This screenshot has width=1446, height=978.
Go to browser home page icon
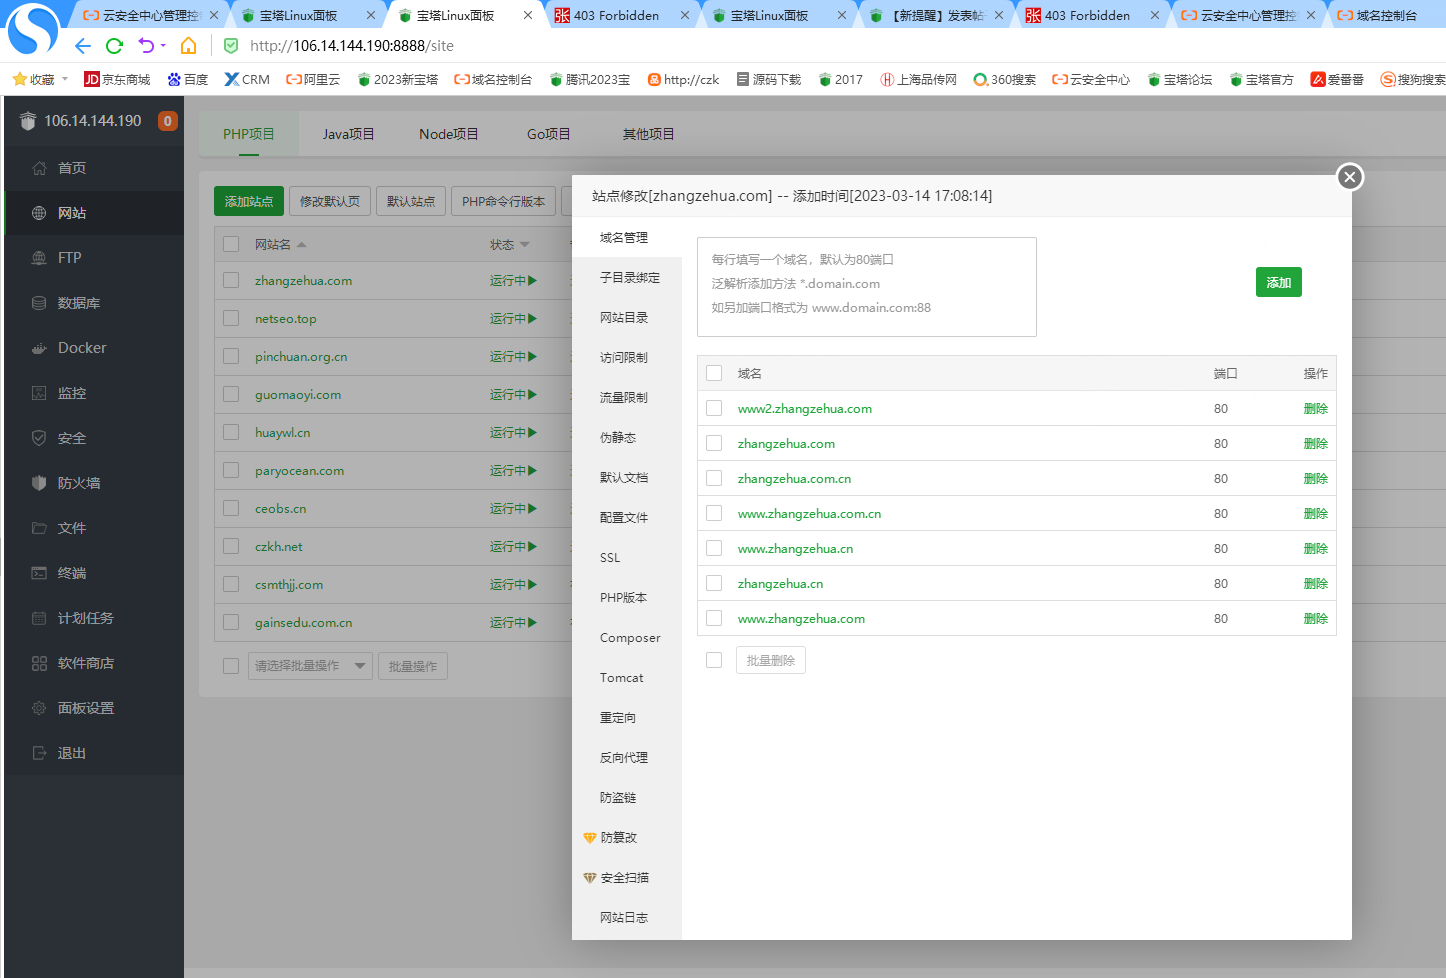tap(189, 46)
